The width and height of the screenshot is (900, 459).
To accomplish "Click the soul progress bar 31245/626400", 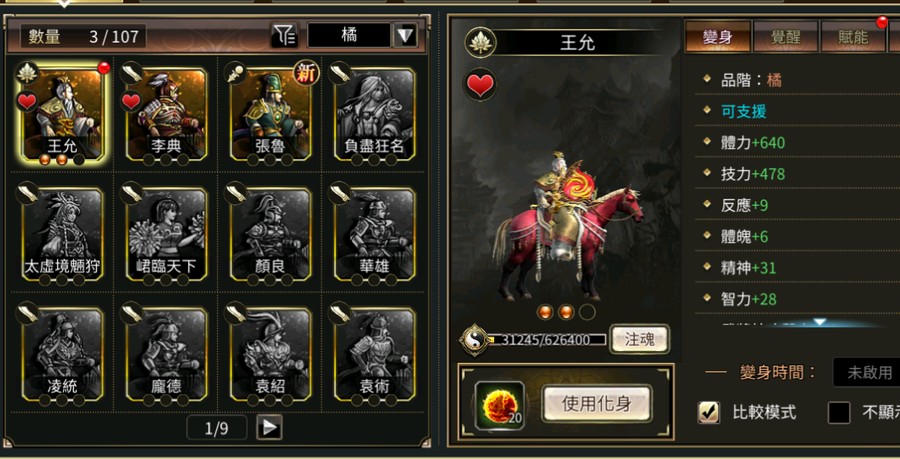I will pos(546,340).
